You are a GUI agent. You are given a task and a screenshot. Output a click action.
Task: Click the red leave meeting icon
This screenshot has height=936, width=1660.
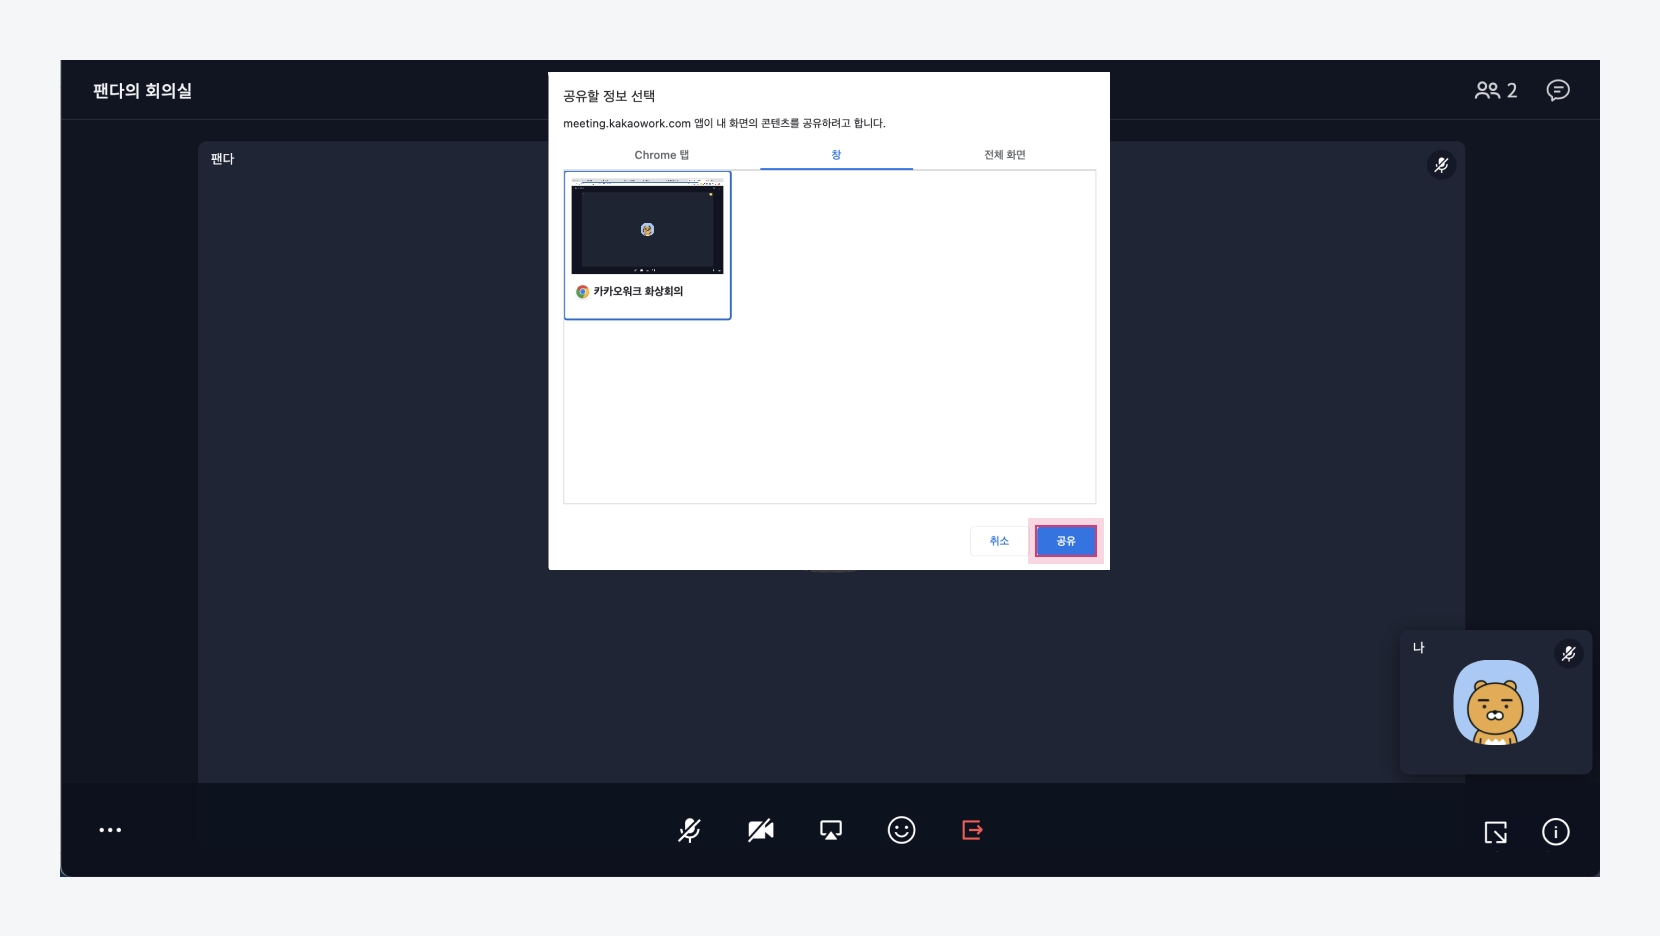972,830
